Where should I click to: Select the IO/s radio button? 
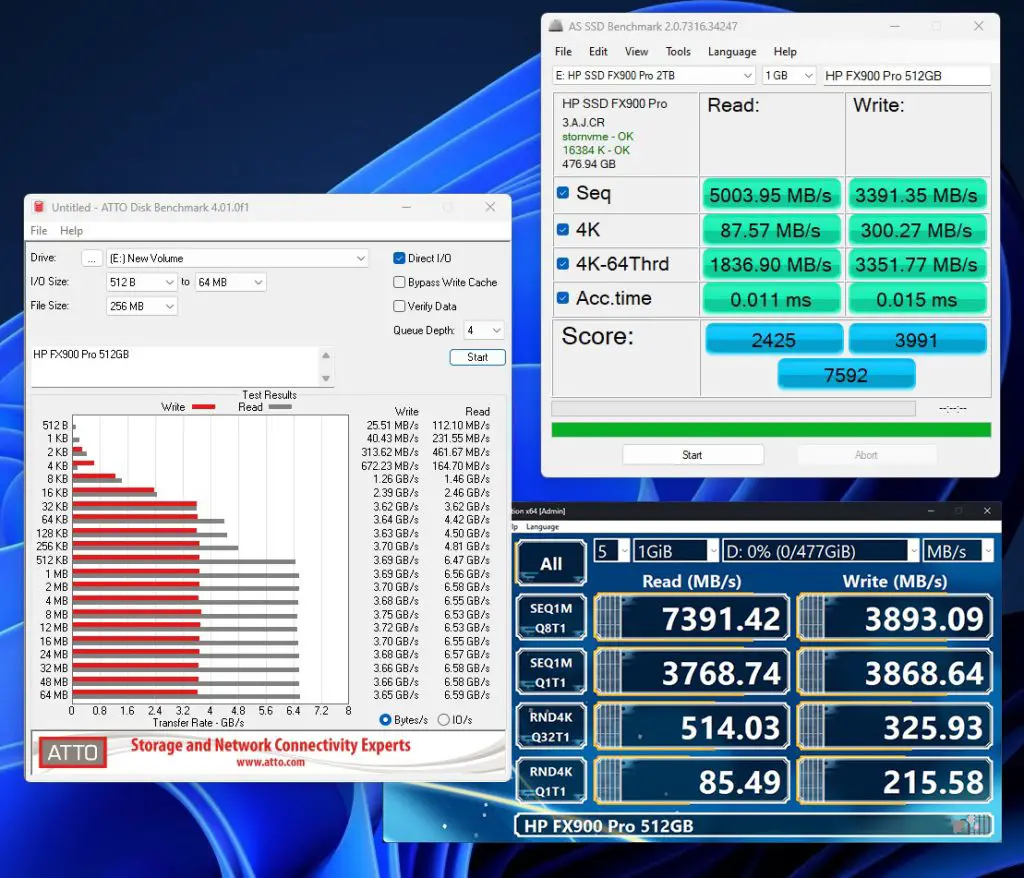[443, 720]
